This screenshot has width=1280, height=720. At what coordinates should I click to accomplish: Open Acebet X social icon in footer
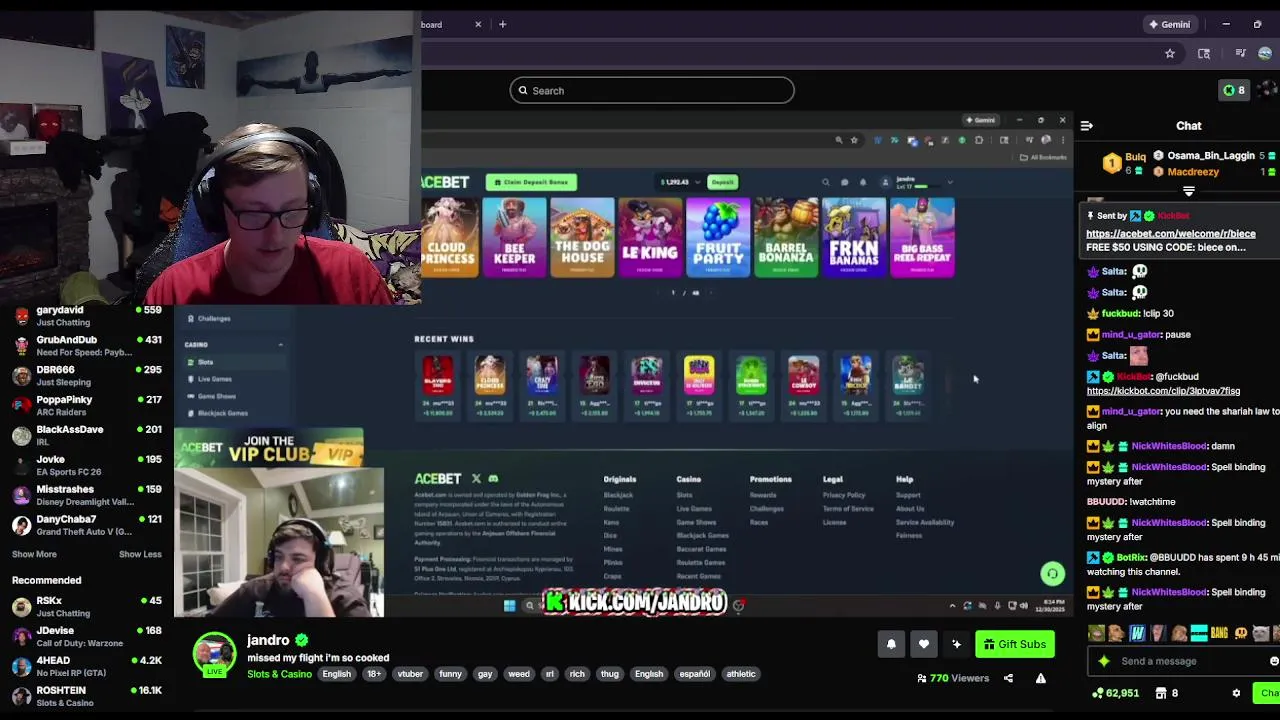476,479
